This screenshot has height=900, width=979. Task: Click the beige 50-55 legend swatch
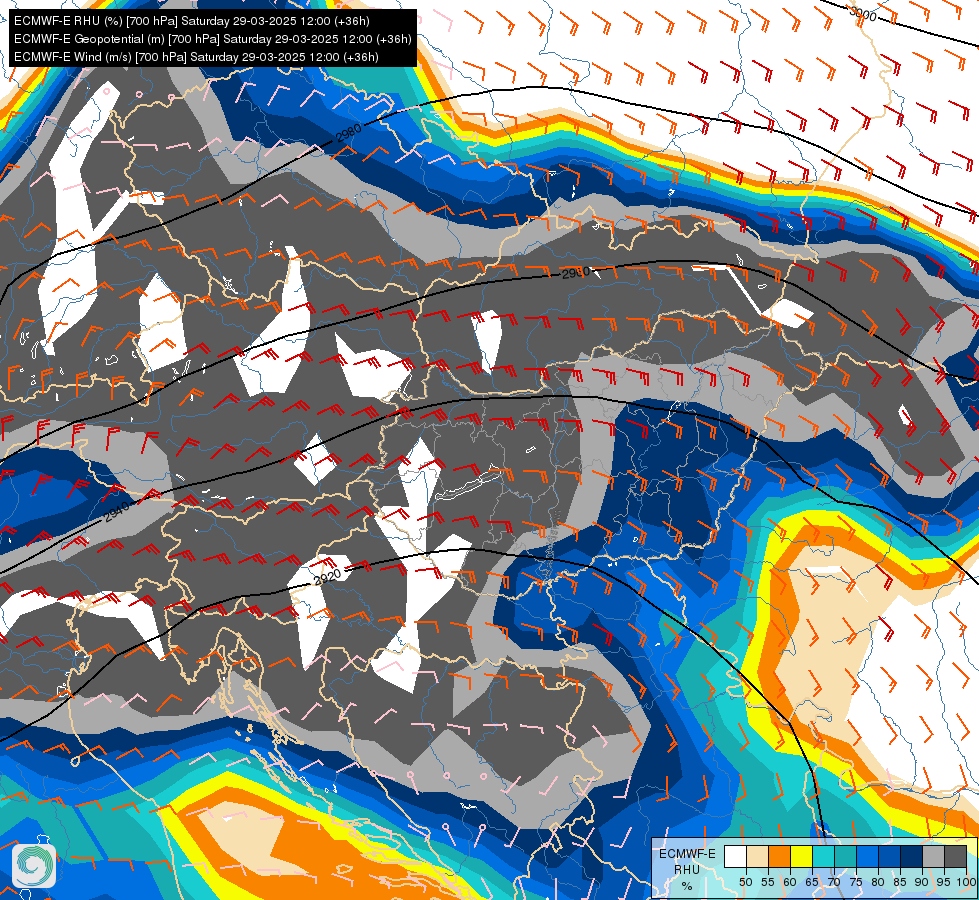point(757,856)
